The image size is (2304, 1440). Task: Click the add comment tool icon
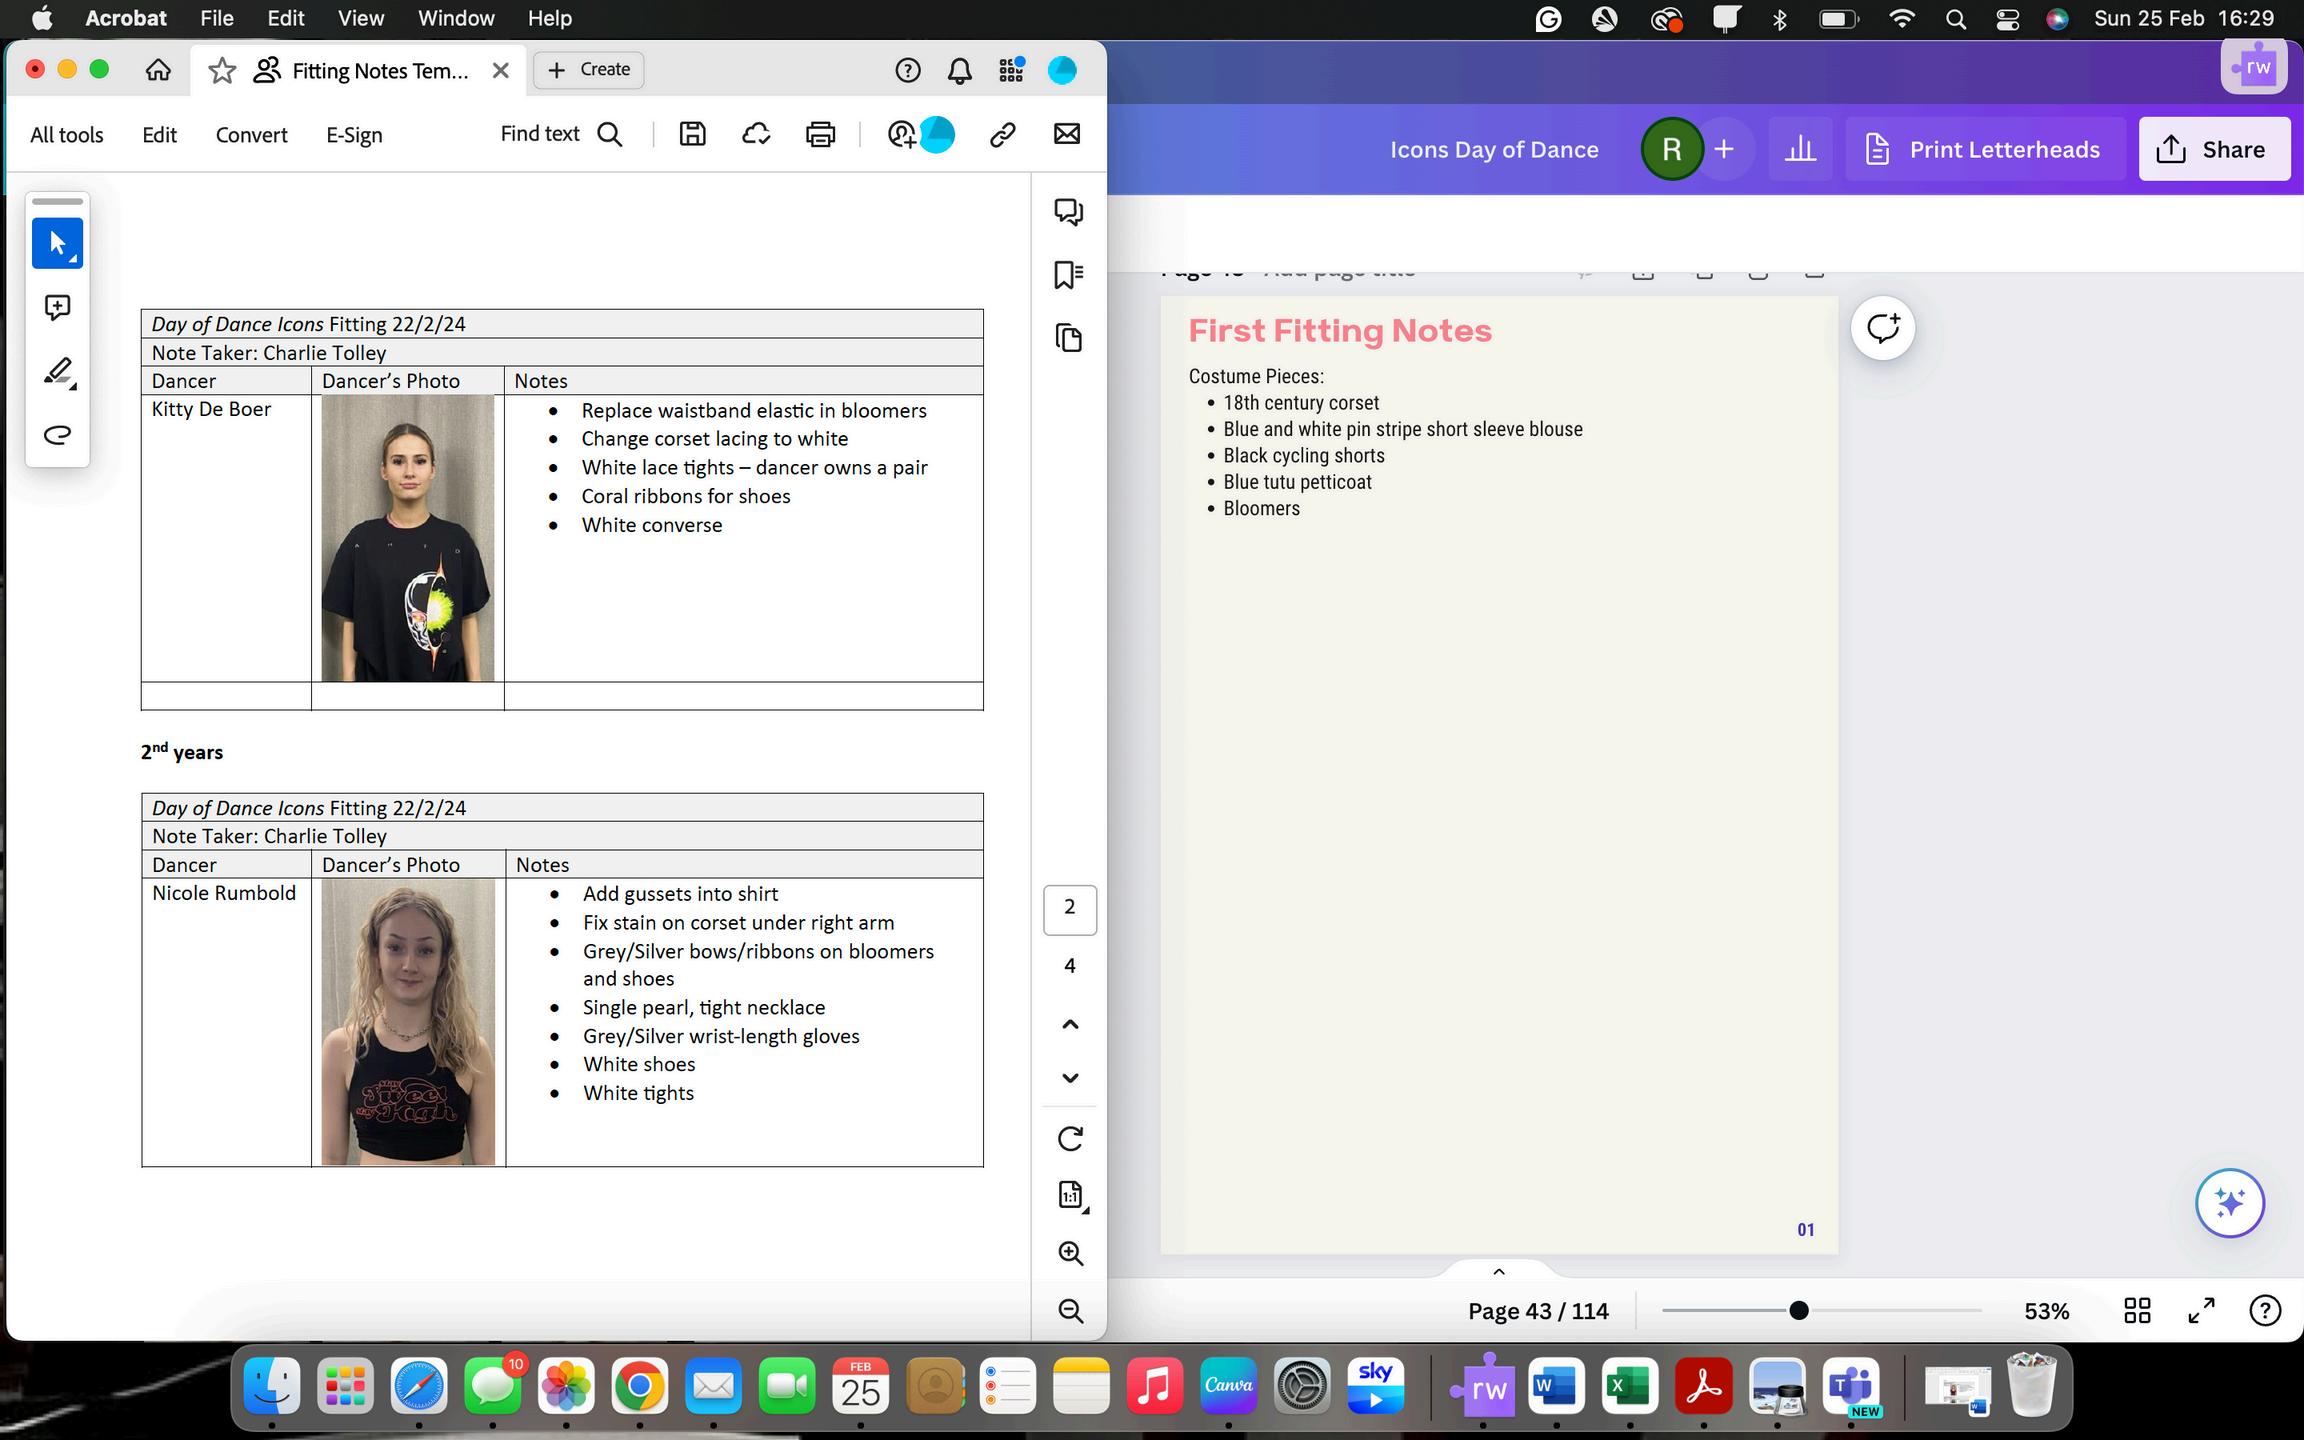point(57,307)
